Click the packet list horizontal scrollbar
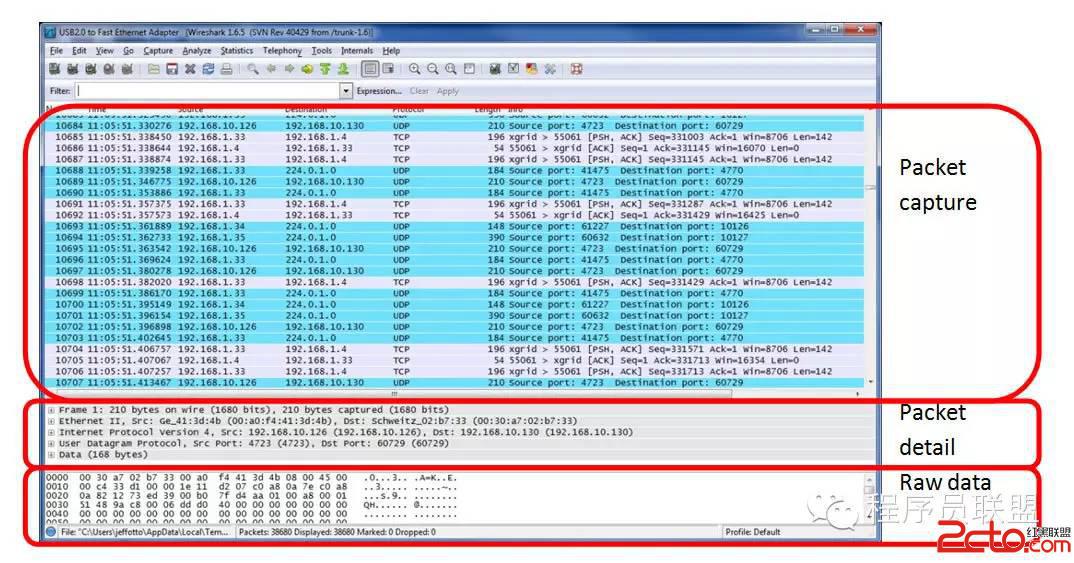 click(x=393, y=394)
